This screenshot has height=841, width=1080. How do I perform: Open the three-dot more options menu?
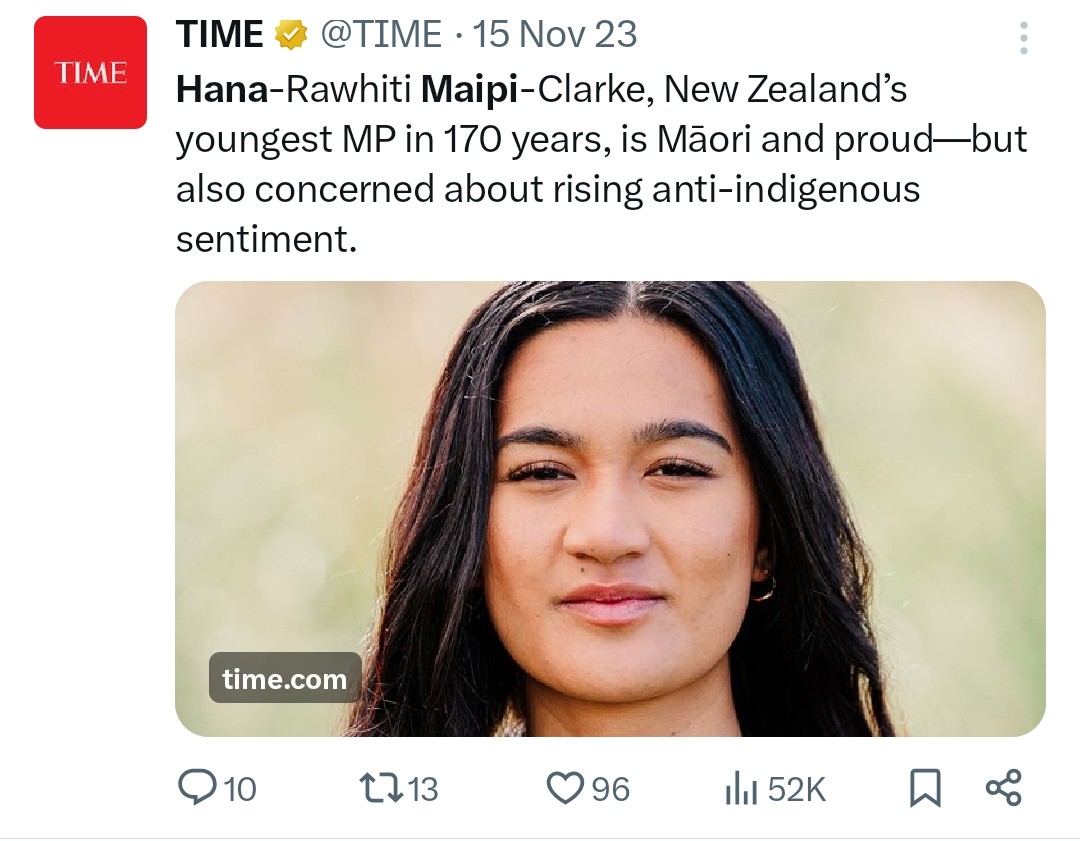click(1023, 37)
